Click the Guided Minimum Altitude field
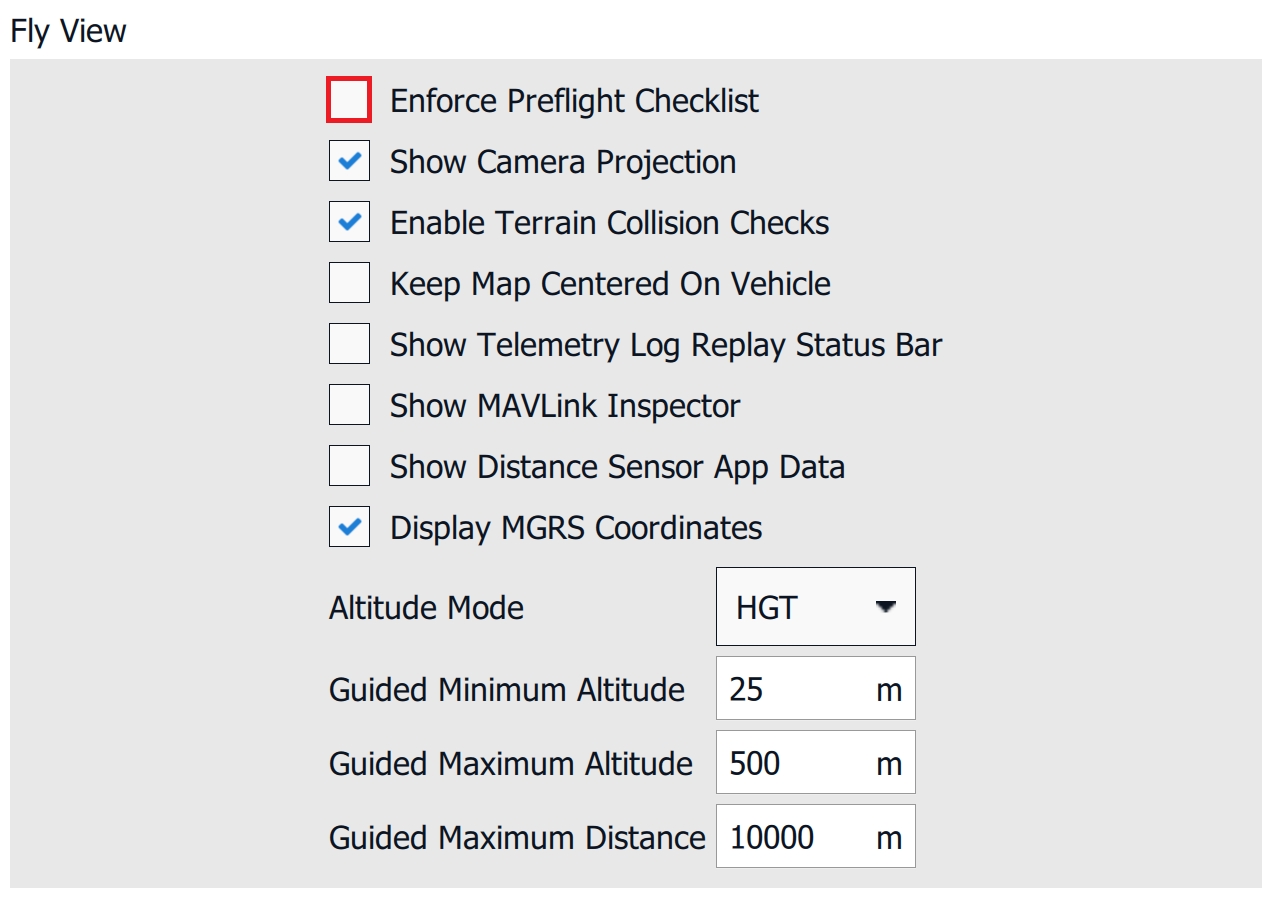 795,689
